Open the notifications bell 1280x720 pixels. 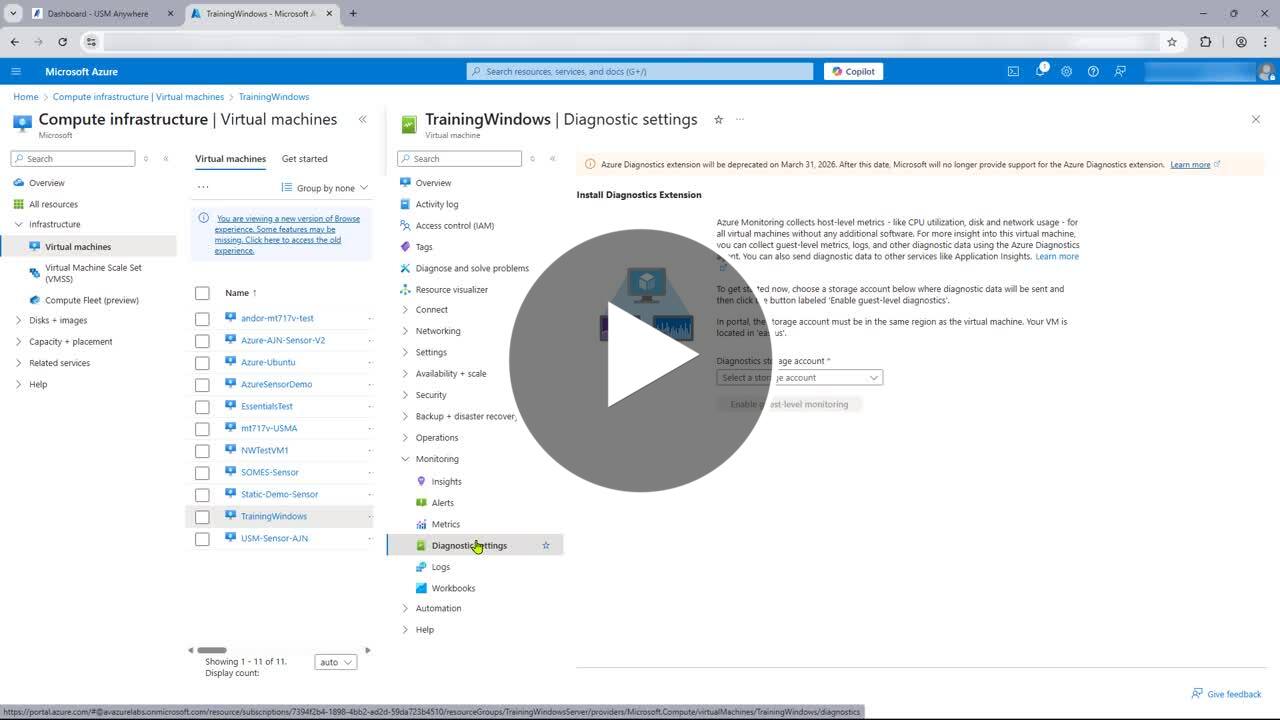click(x=1040, y=71)
